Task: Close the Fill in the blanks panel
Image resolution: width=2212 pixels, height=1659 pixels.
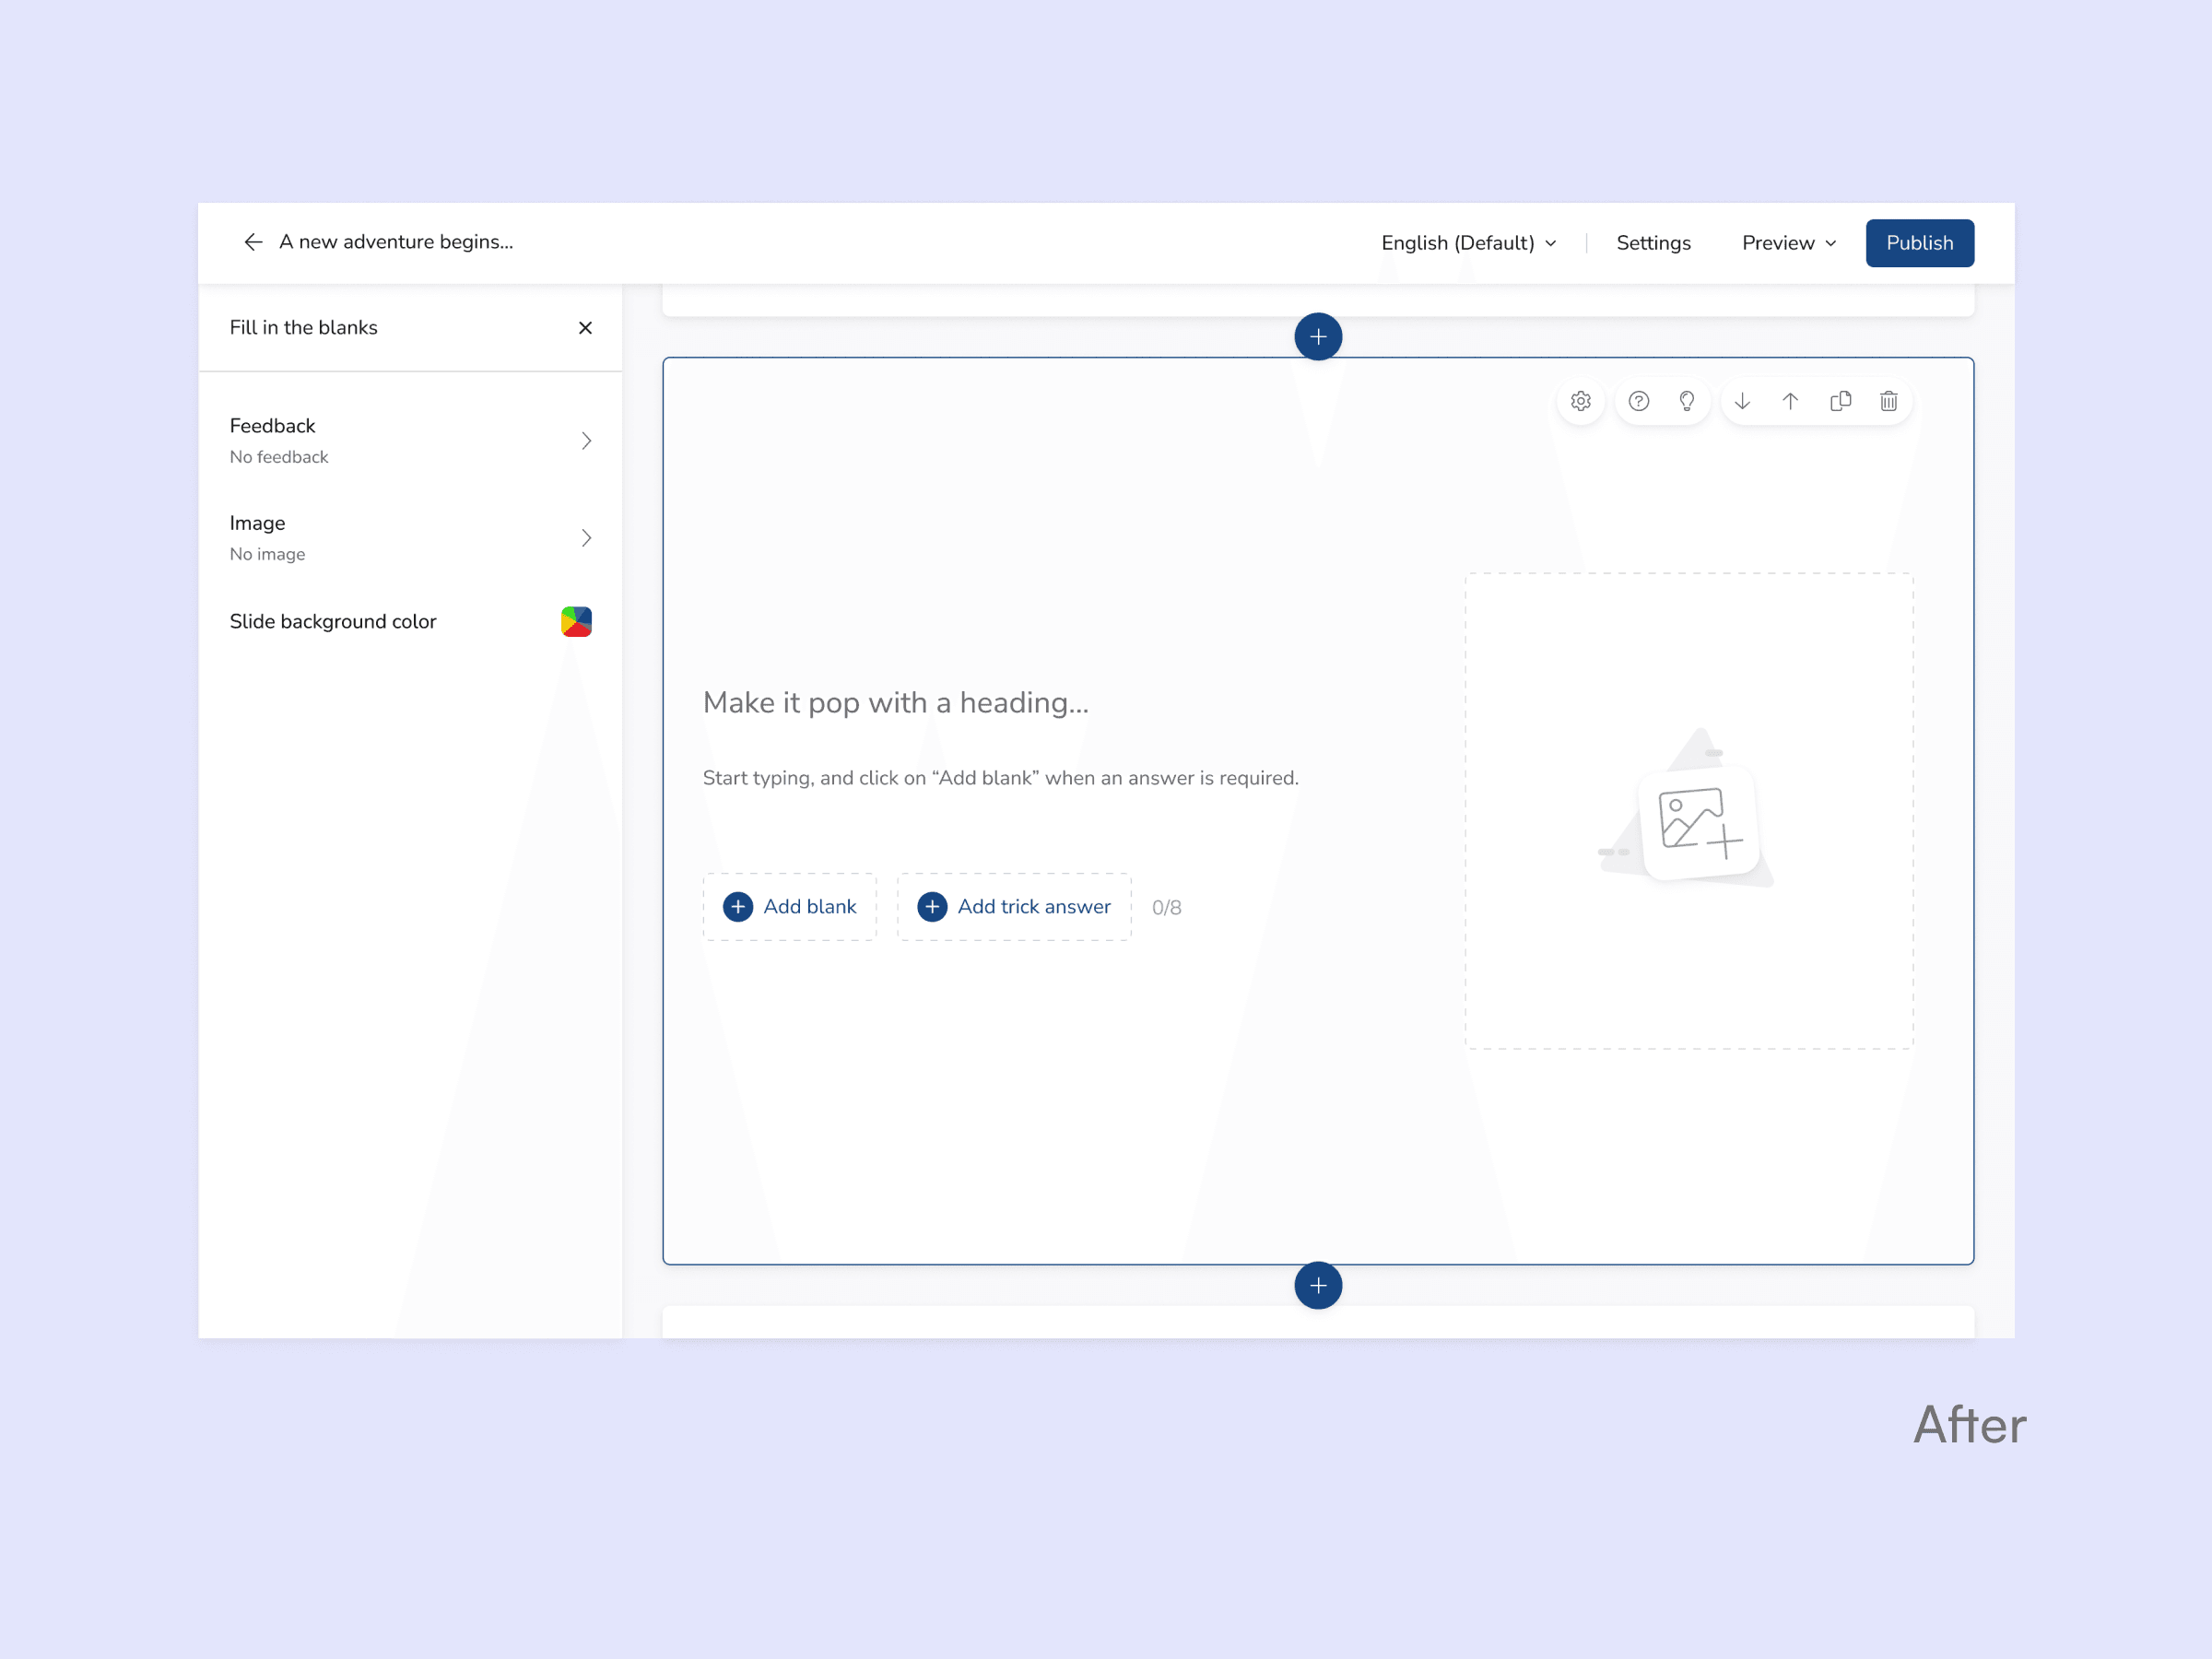Action: (585, 328)
